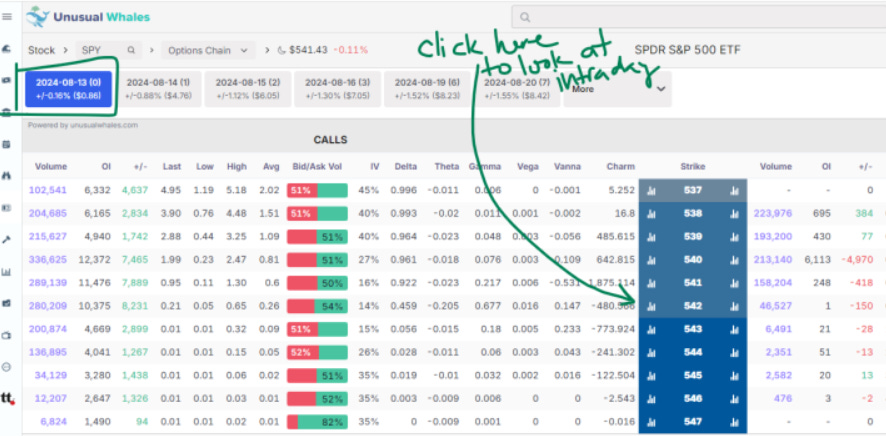Open the calls intraday chart icon for strike 542
This screenshot has height=436, width=886.
651,307
